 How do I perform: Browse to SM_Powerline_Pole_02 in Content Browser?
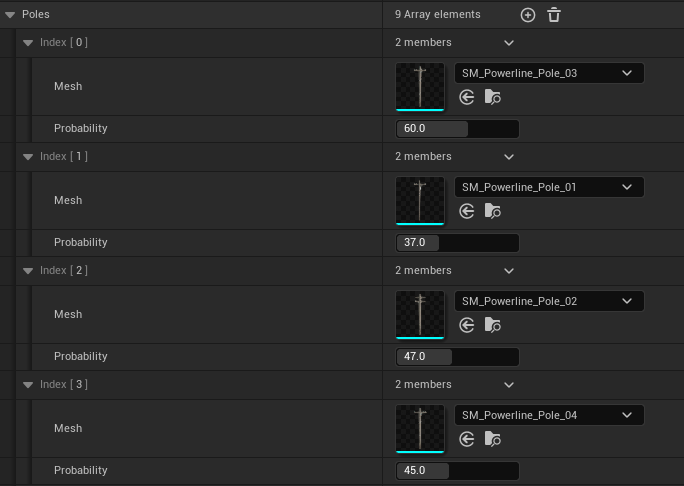pos(492,325)
